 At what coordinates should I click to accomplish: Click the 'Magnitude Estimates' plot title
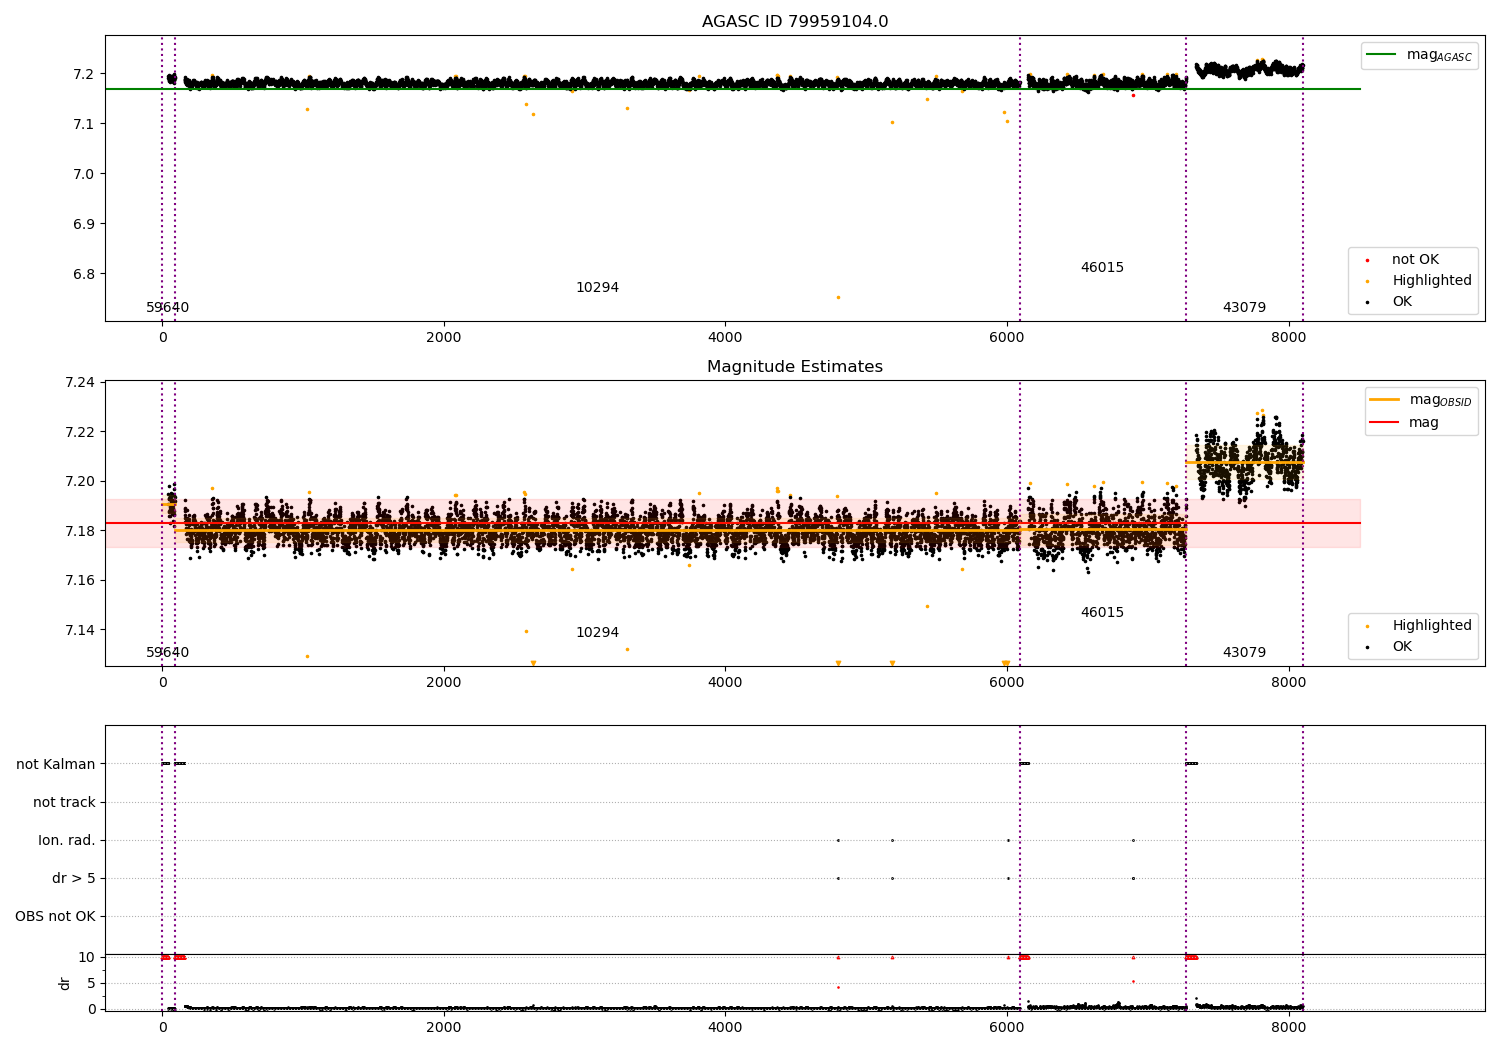pos(795,367)
